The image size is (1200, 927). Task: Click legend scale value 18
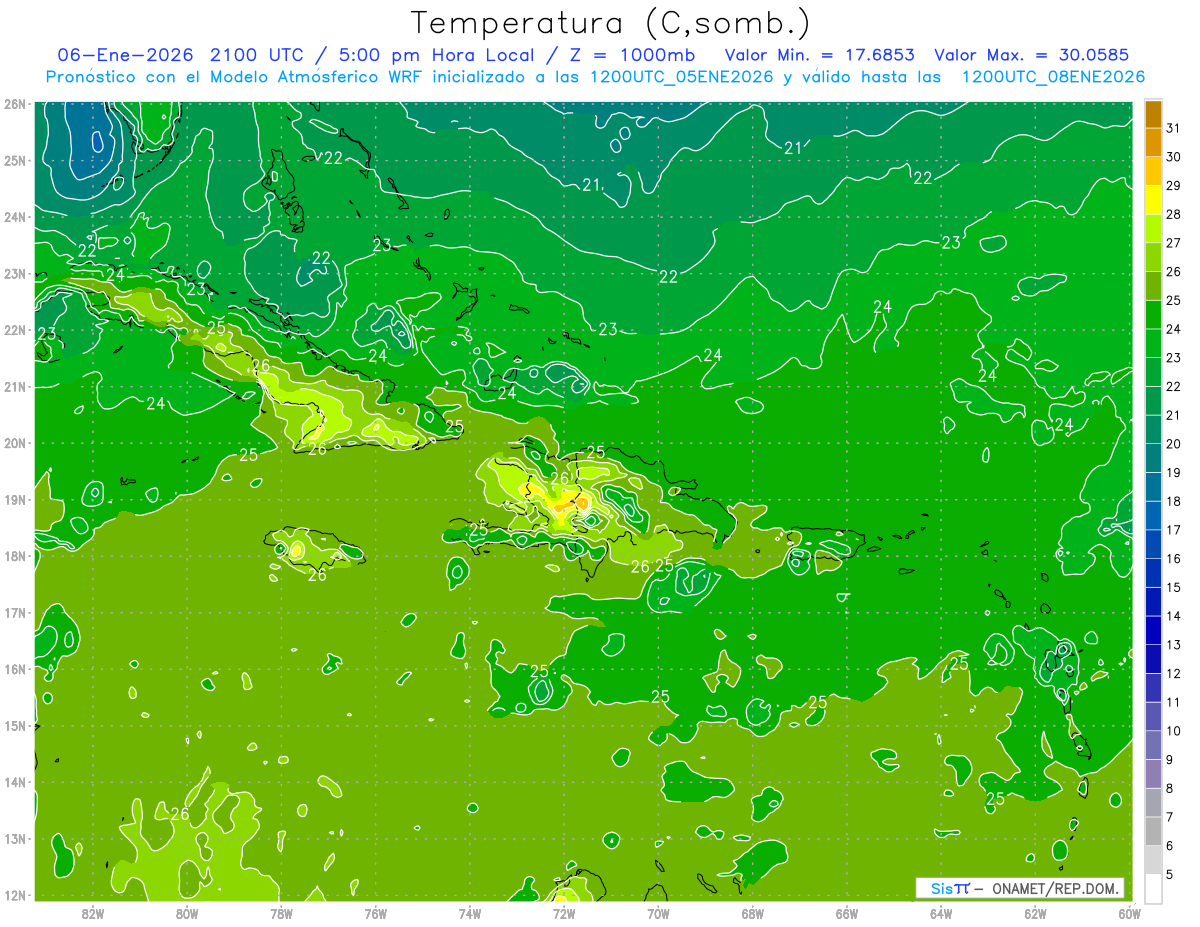1173,501
